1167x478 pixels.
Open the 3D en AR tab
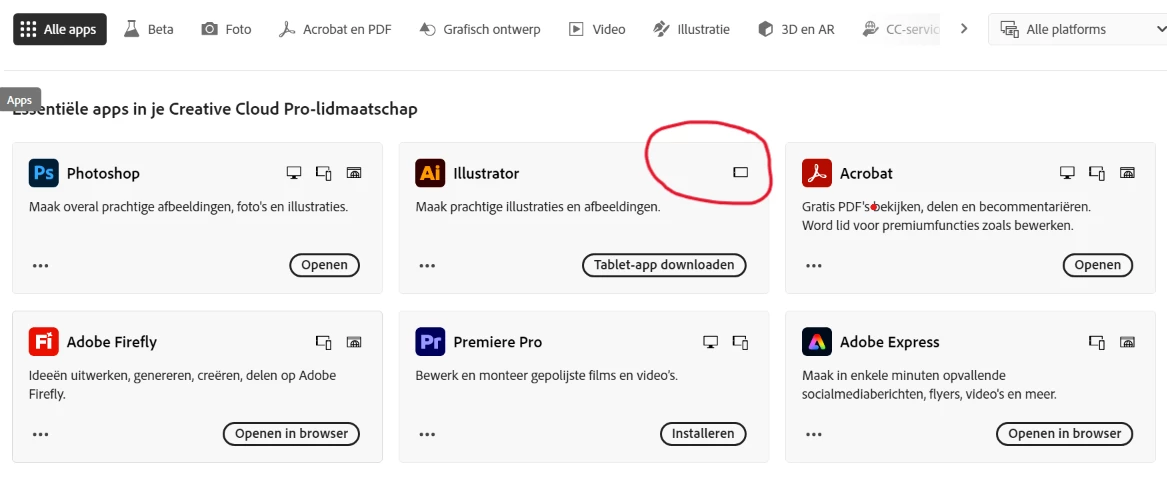click(x=796, y=30)
